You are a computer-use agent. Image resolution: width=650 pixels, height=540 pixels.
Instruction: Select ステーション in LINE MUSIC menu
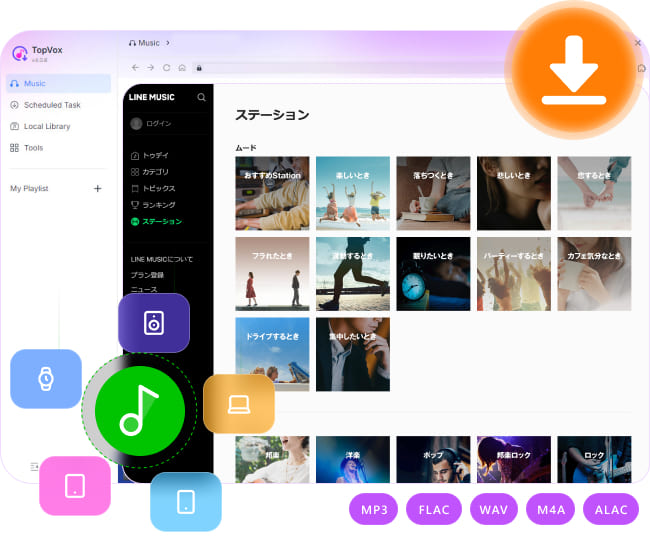tap(156, 221)
